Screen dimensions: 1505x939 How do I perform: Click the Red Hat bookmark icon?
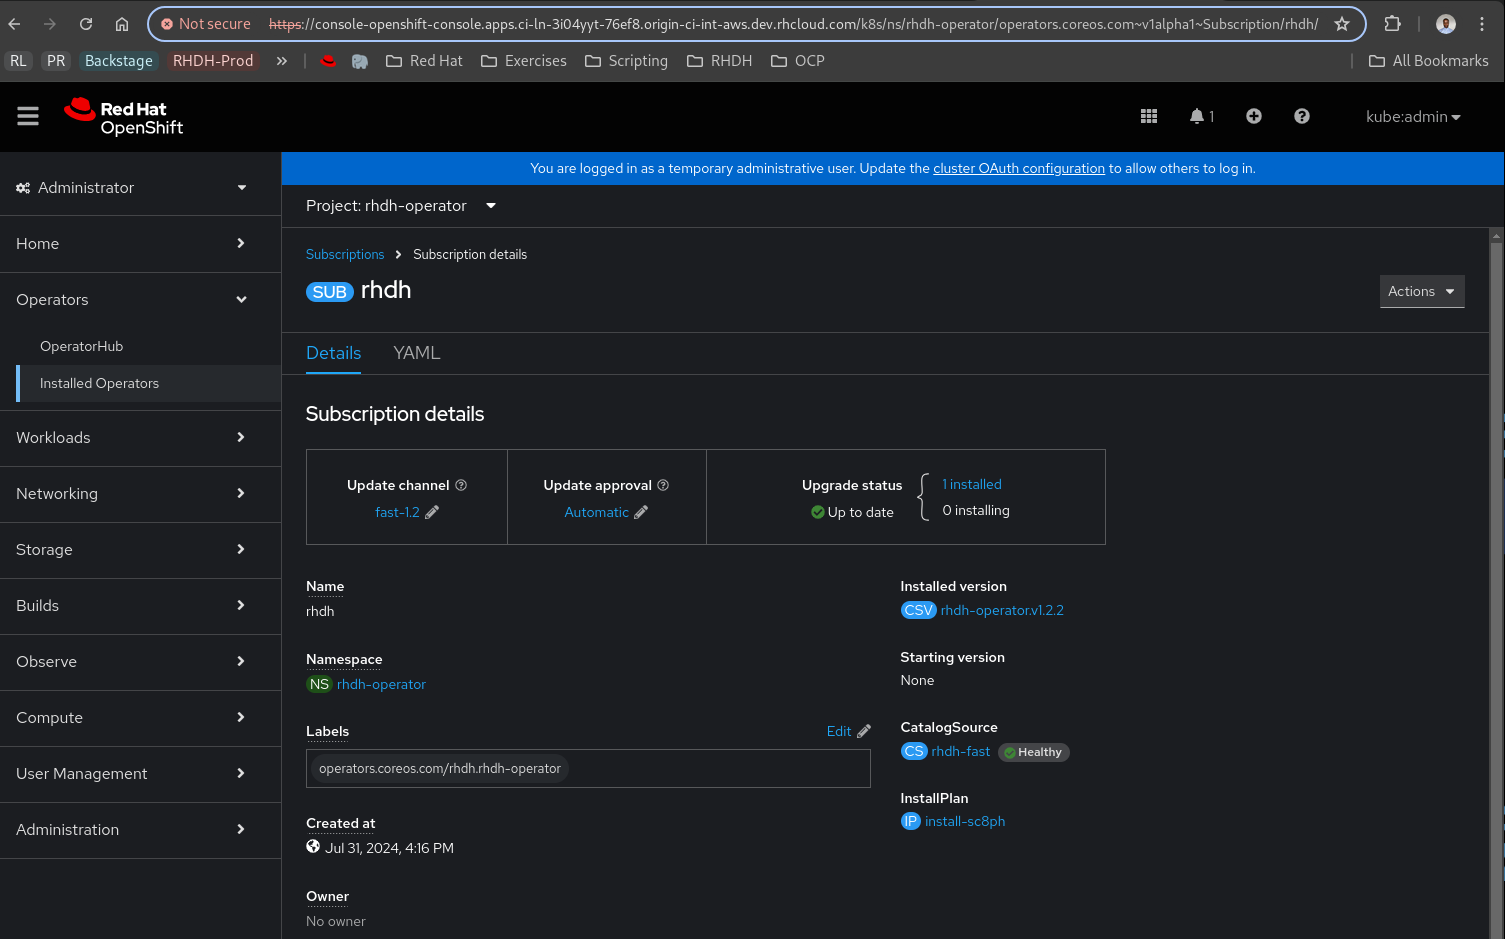(328, 61)
